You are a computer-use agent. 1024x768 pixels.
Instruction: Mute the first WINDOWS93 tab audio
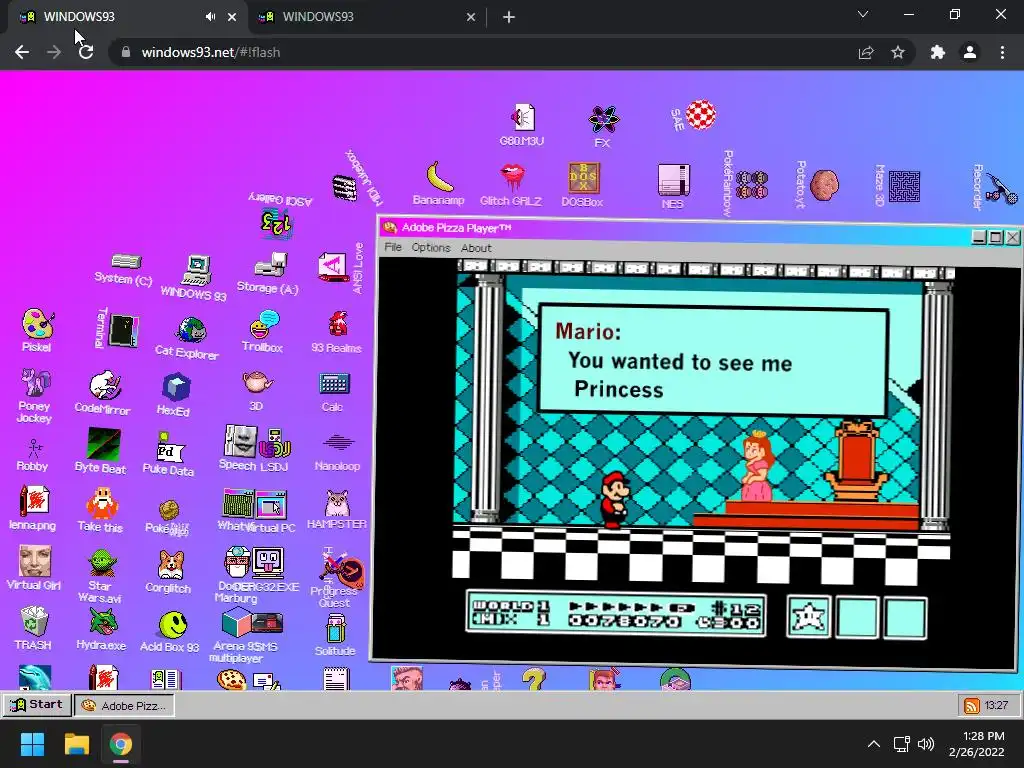pos(210,17)
